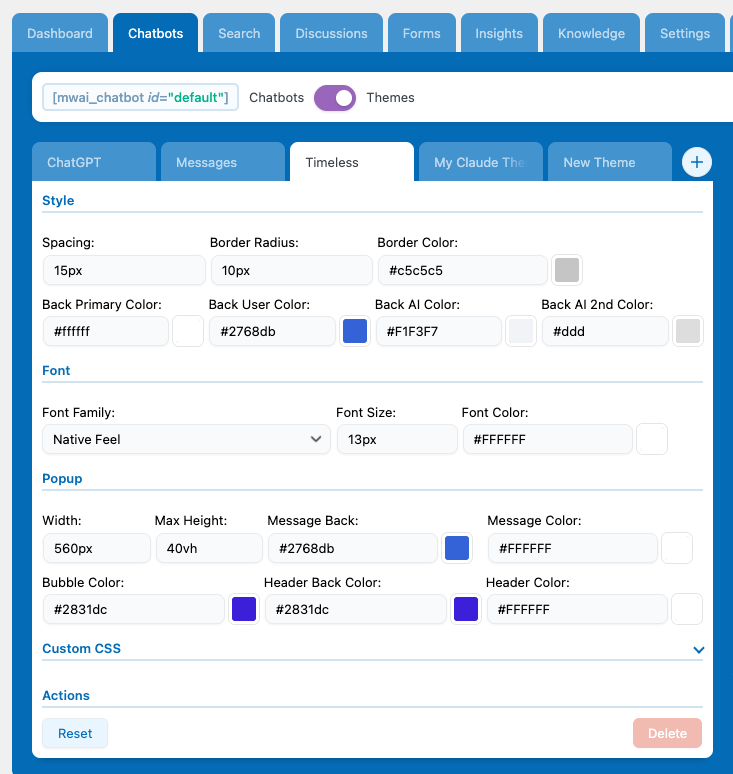Click the Actions section heading
733x774 pixels.
point(66,696)
